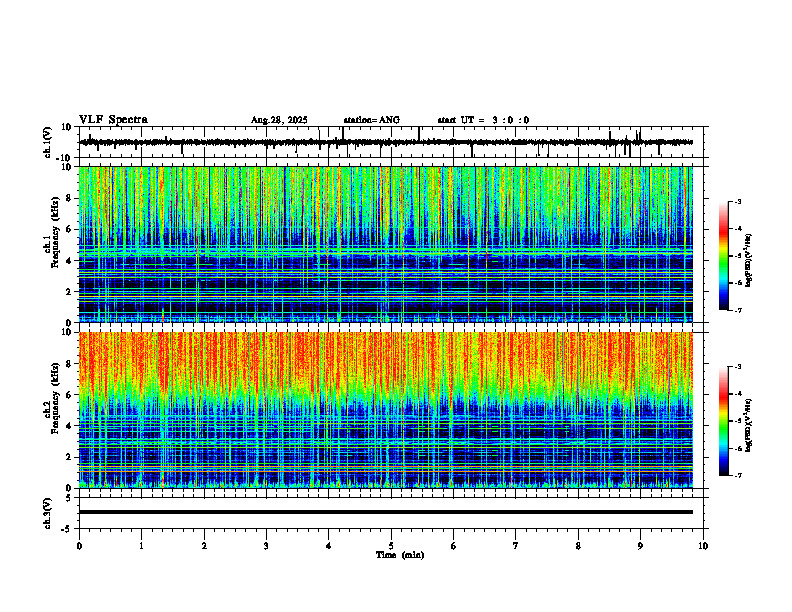Click the 2 kHz tick on ch.2 spectrogram
The image size is (792, 612).
[x=70, y=457]
